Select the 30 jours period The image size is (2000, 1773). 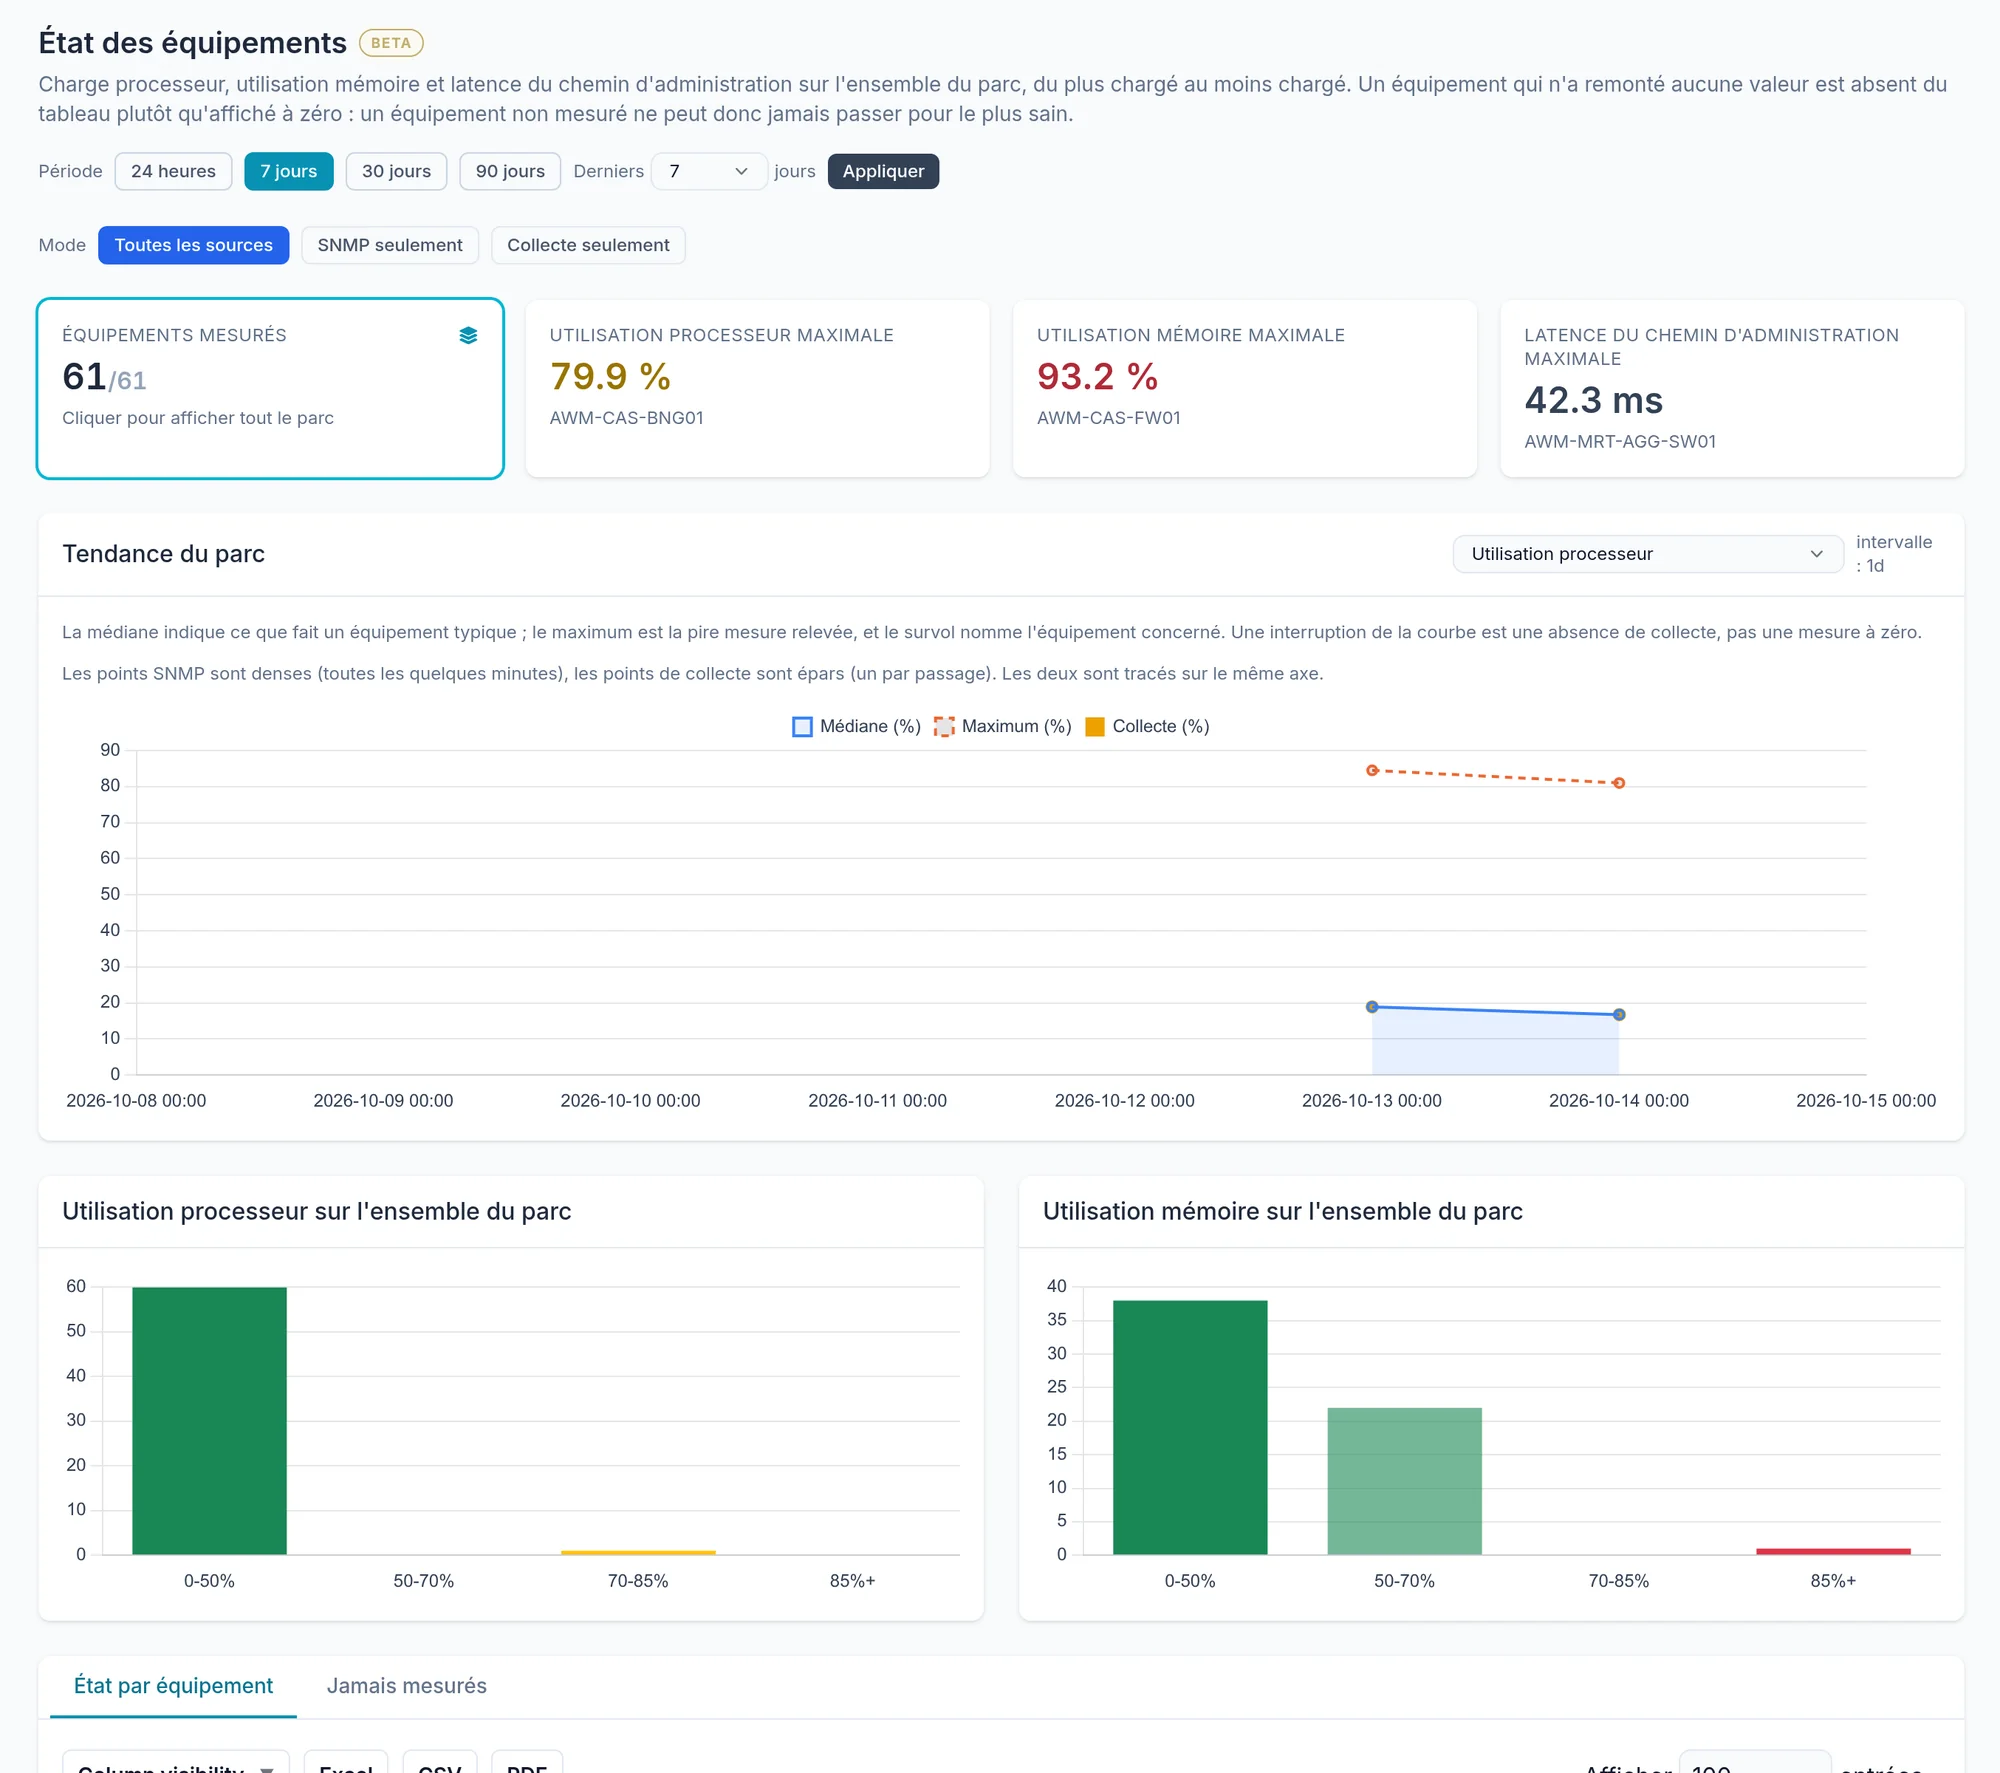(x=396, y=171)
